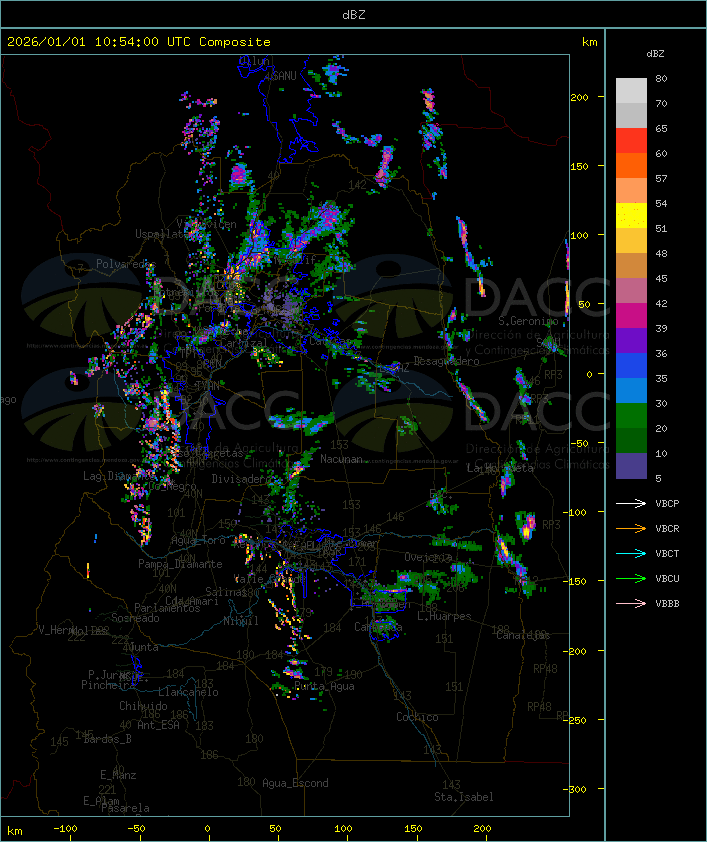Pick the tan 45-48 dBZ swatch
Viewport: 707px width, 842px height.
[631, 266]
